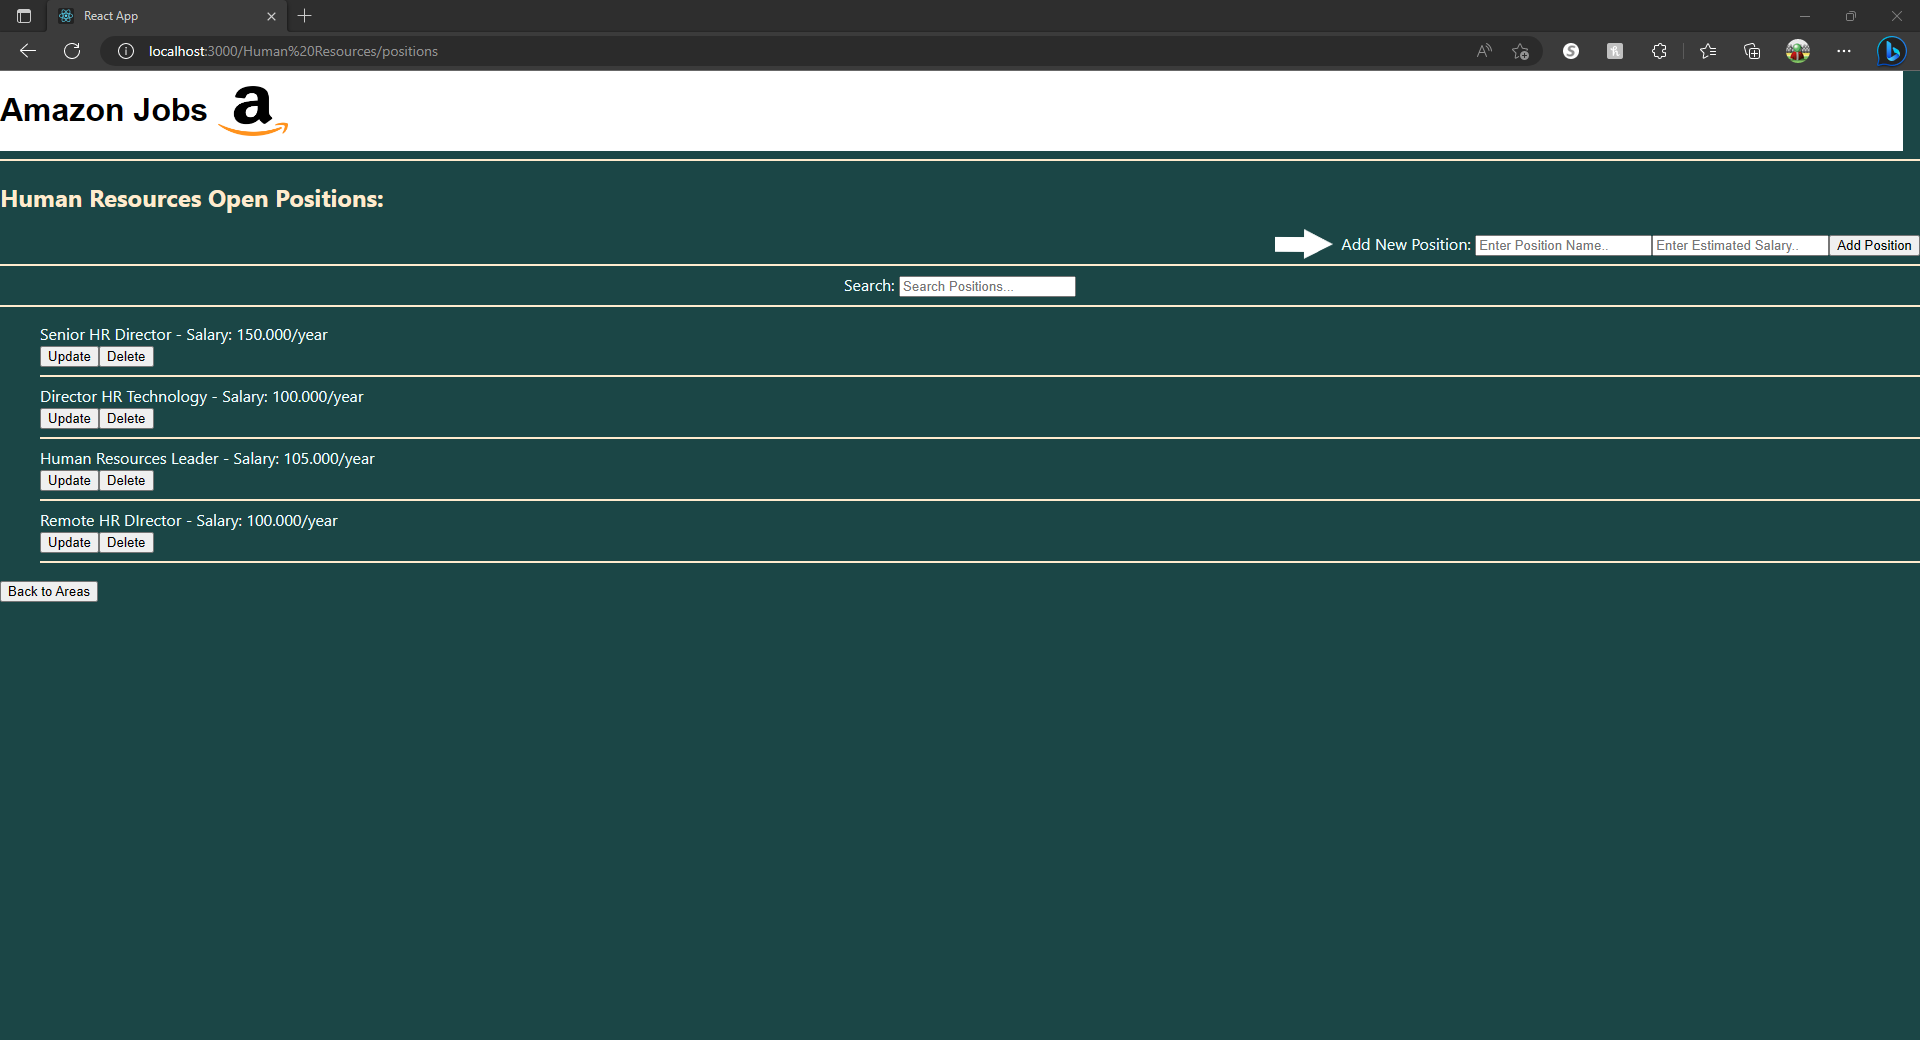Click 'Remote HR DIrector - Salary: 100.000/year' text

click(x=189, y=521)
